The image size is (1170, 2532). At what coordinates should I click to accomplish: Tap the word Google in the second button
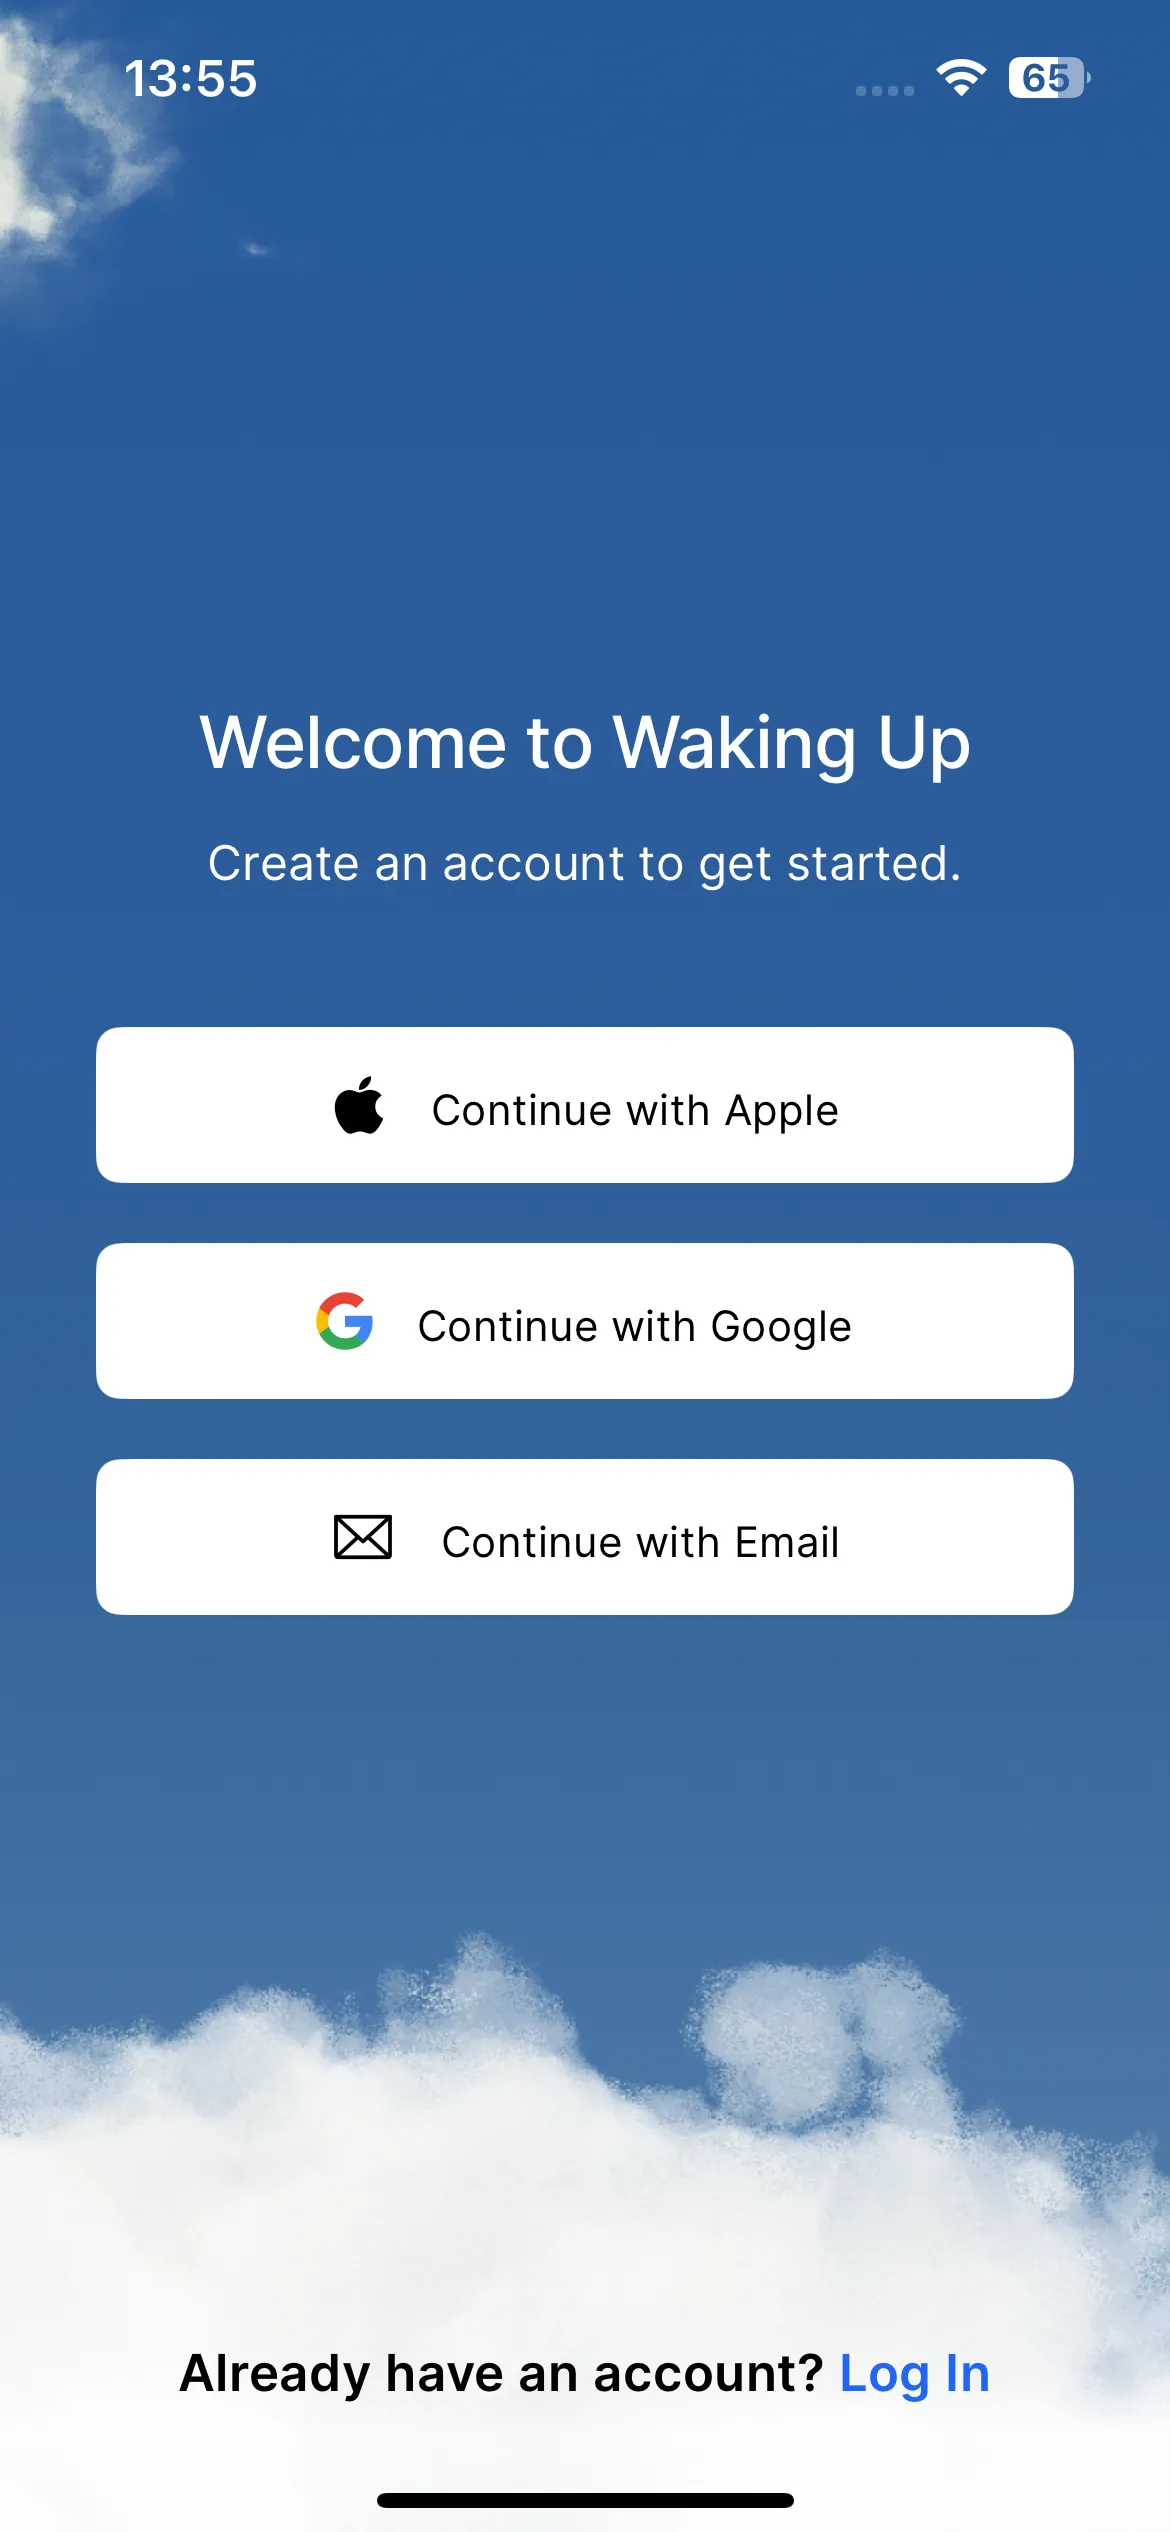[781, 1328]
